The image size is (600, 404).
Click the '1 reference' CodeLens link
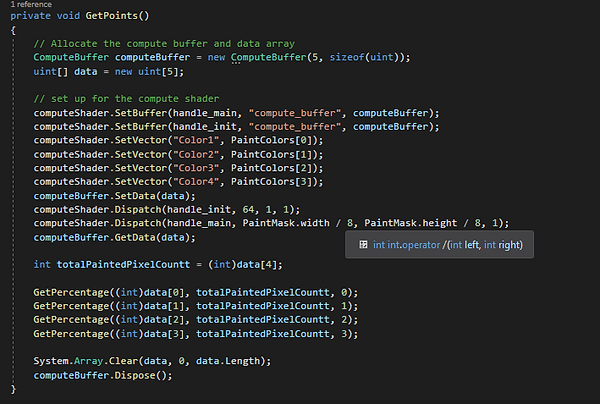[x=31, y=4]
